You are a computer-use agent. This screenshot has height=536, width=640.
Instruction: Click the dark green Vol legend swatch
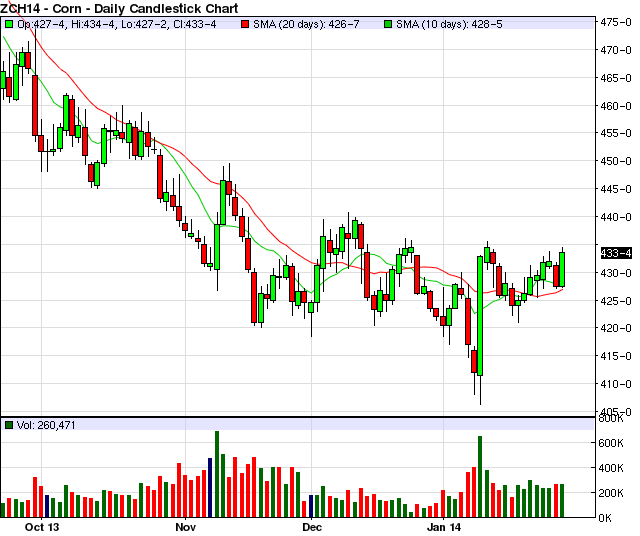pyautogui.click(x=9, y=425)
